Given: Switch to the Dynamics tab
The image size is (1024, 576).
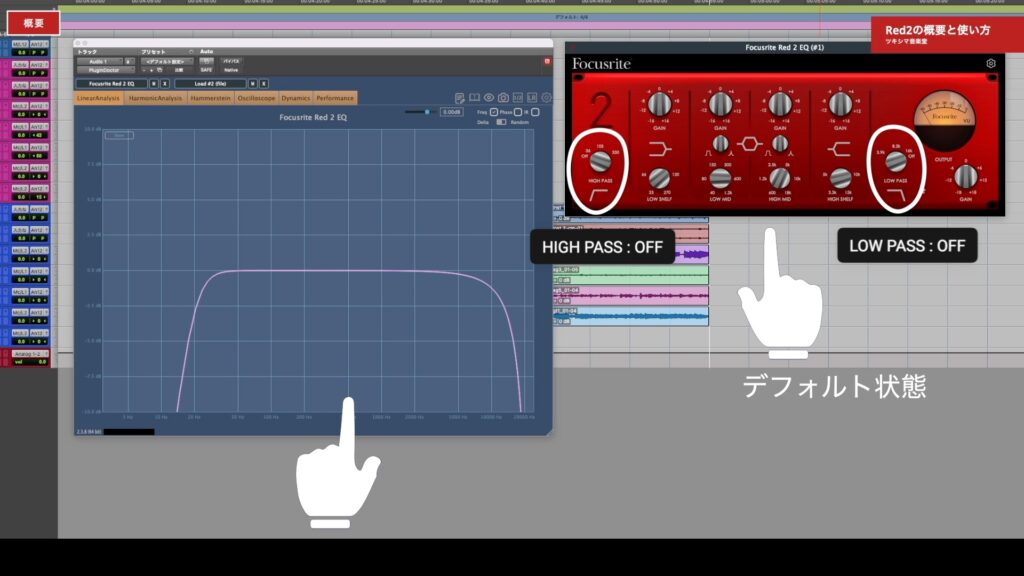Looking at the screenshot, I should tap(295, 98).
